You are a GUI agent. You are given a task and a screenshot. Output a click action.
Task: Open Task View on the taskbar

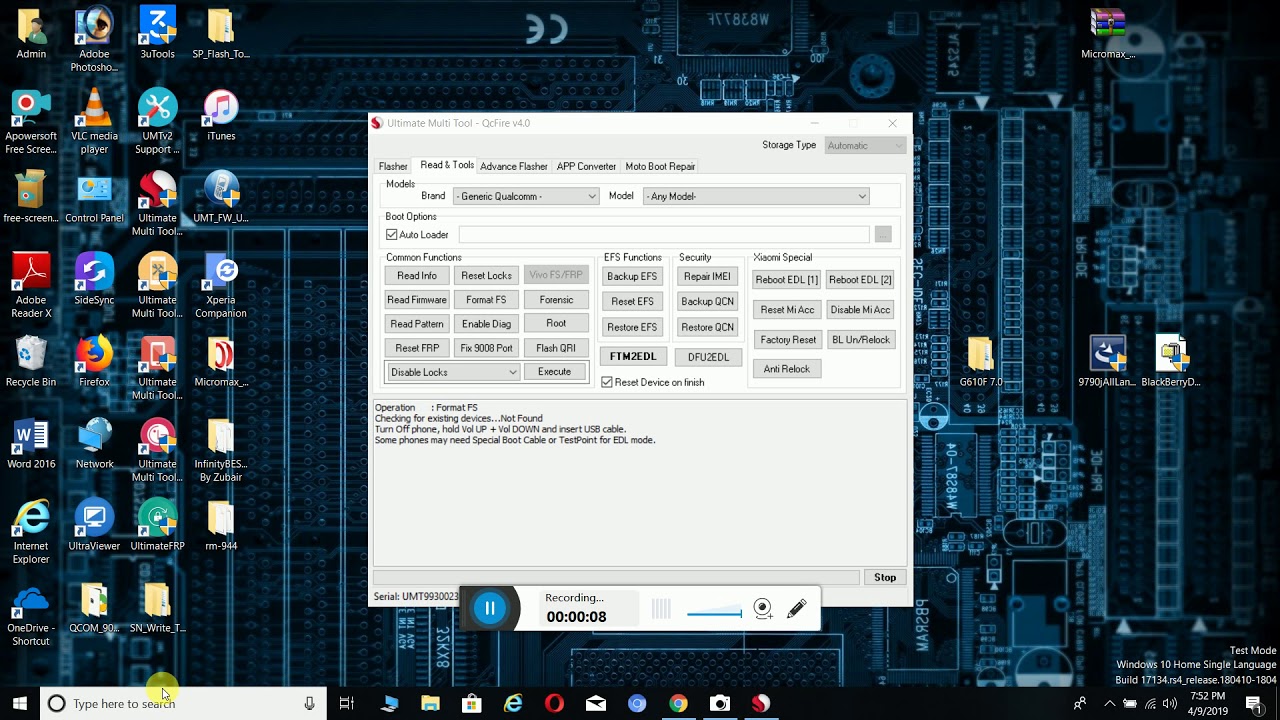pos(347,703)
